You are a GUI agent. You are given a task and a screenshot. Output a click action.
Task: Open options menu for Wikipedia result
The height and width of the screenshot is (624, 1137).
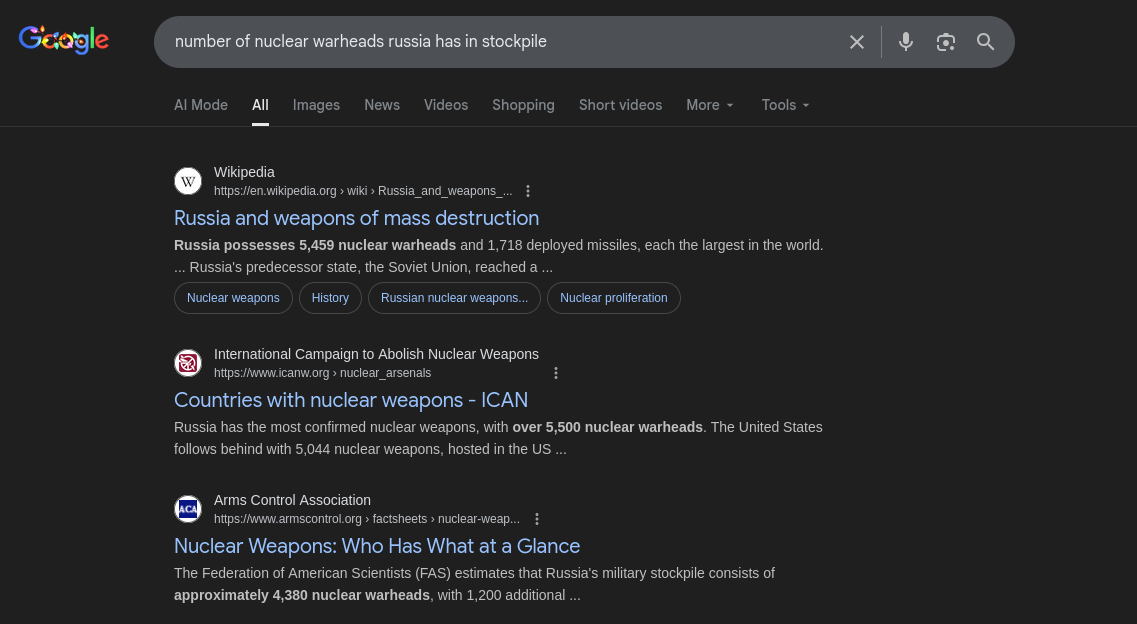[528, 191]
